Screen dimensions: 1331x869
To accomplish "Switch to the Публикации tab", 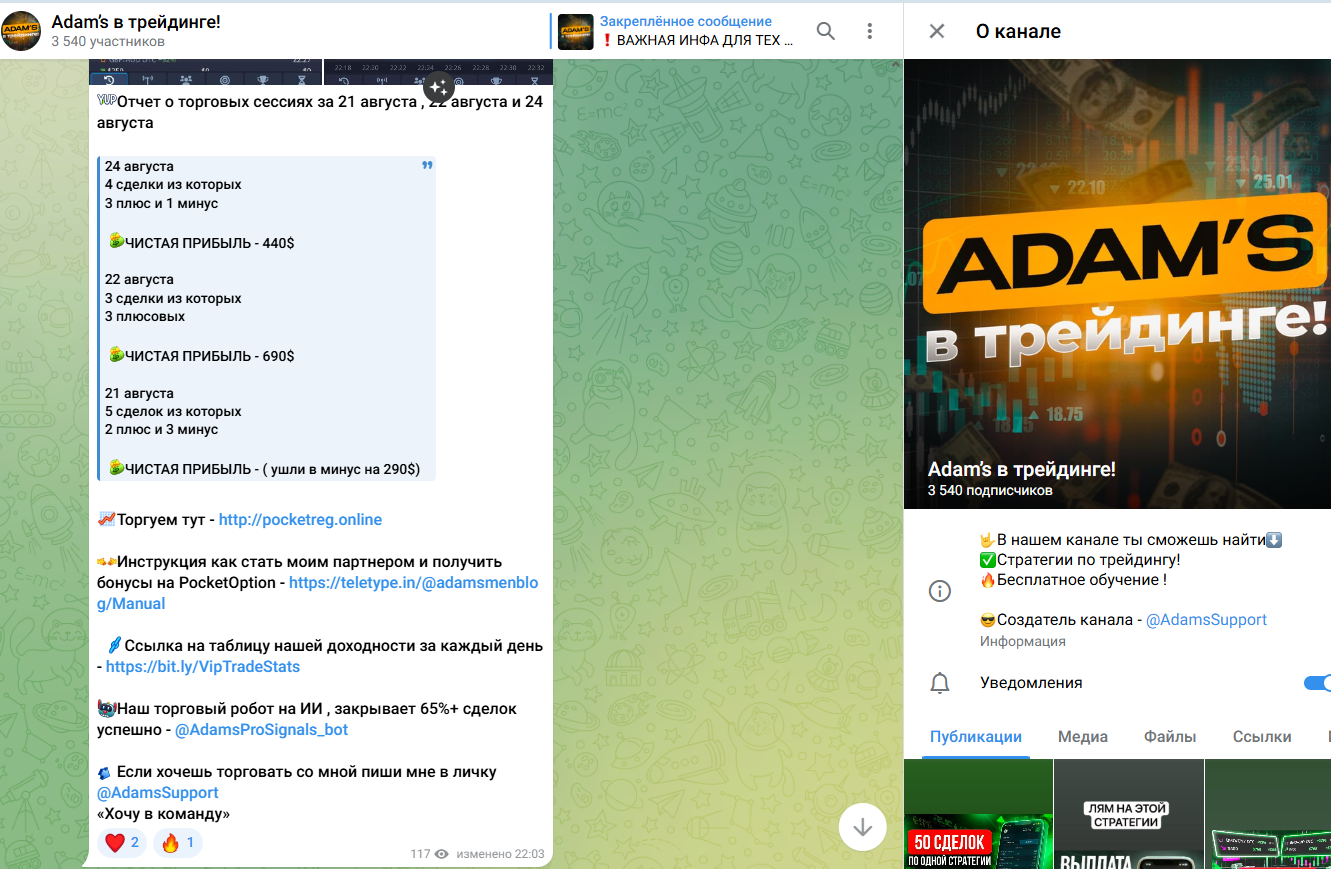I will [x=976, y=737].
